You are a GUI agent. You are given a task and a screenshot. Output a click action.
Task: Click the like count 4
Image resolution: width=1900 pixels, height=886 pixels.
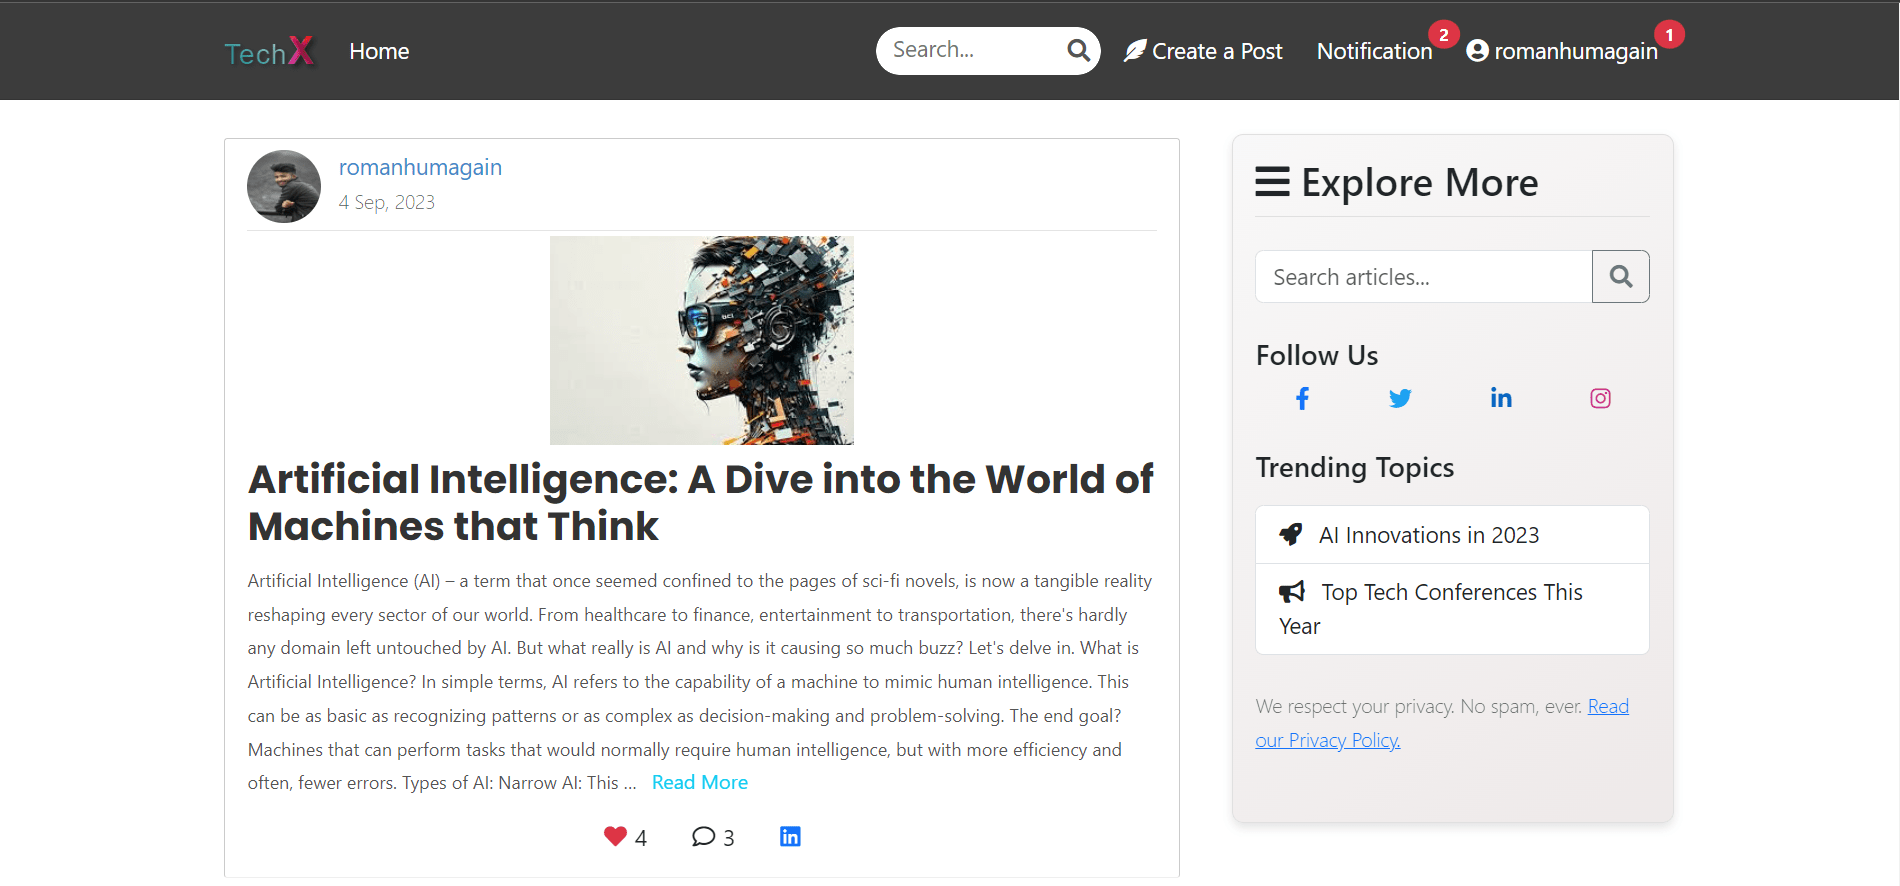(641, 838)
